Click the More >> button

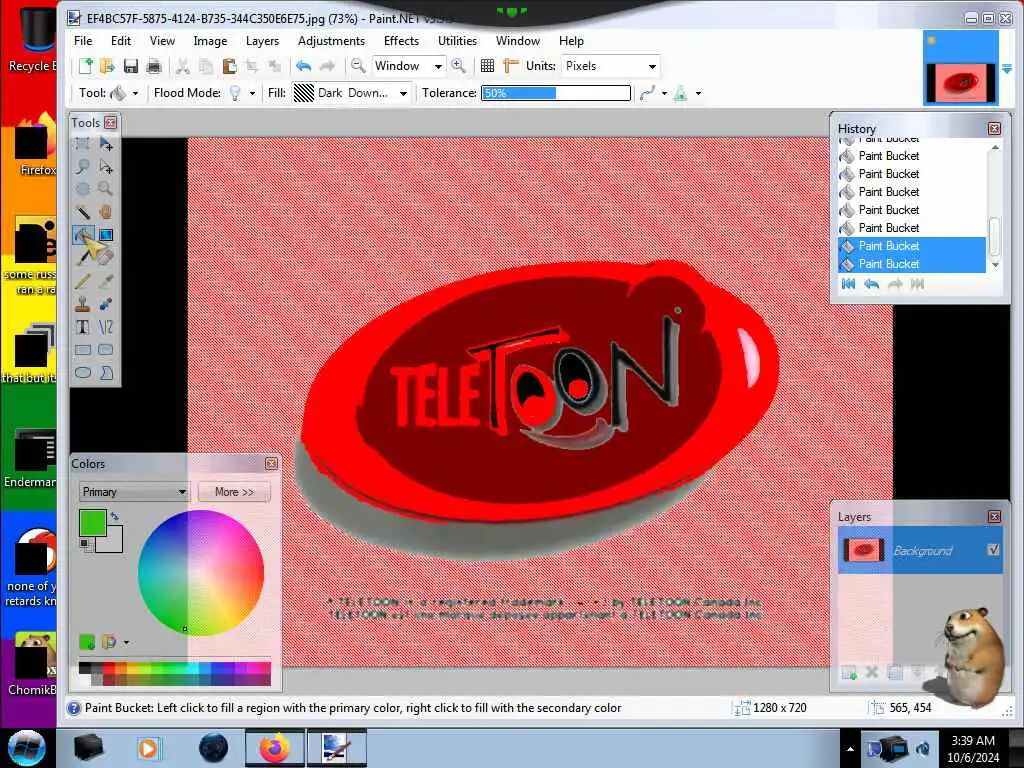coord(234,492)
